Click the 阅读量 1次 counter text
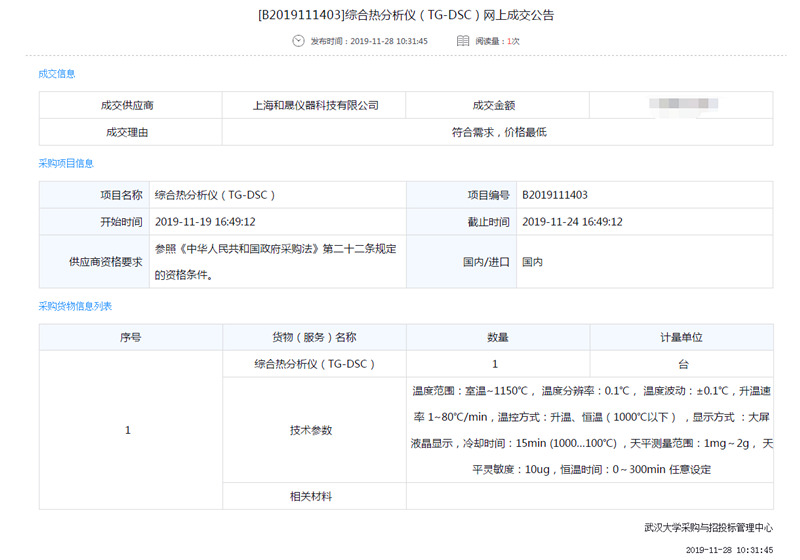Viewport: 800px width, 560px height. pyautogui.click(x=497, y=41)
